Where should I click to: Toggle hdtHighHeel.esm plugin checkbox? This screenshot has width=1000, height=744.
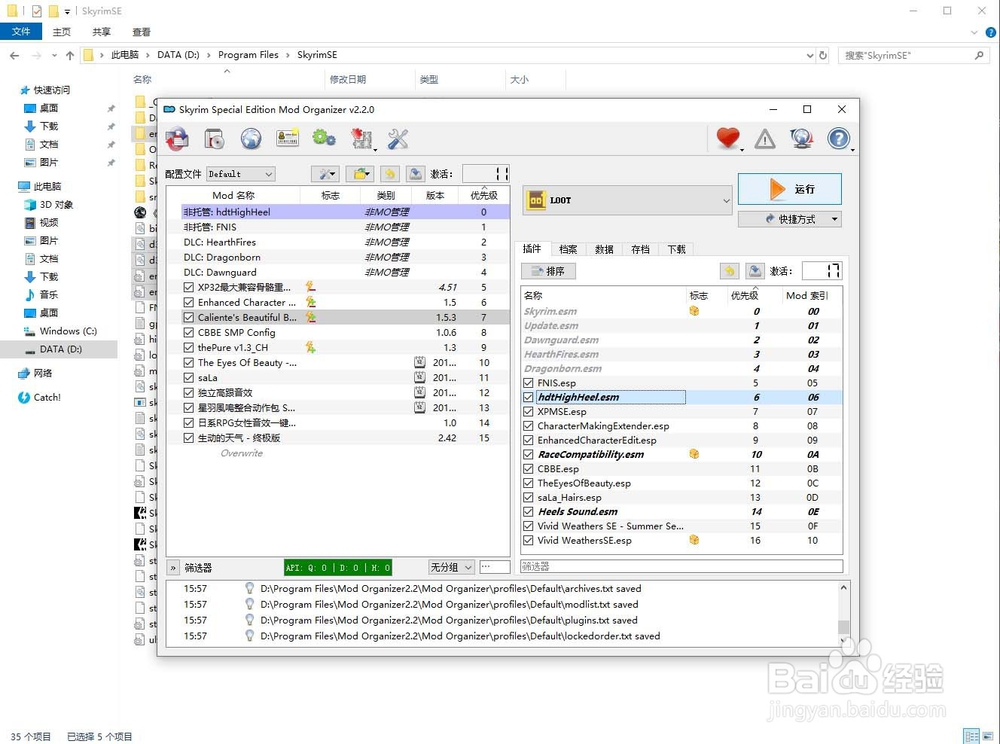point(528,397)
